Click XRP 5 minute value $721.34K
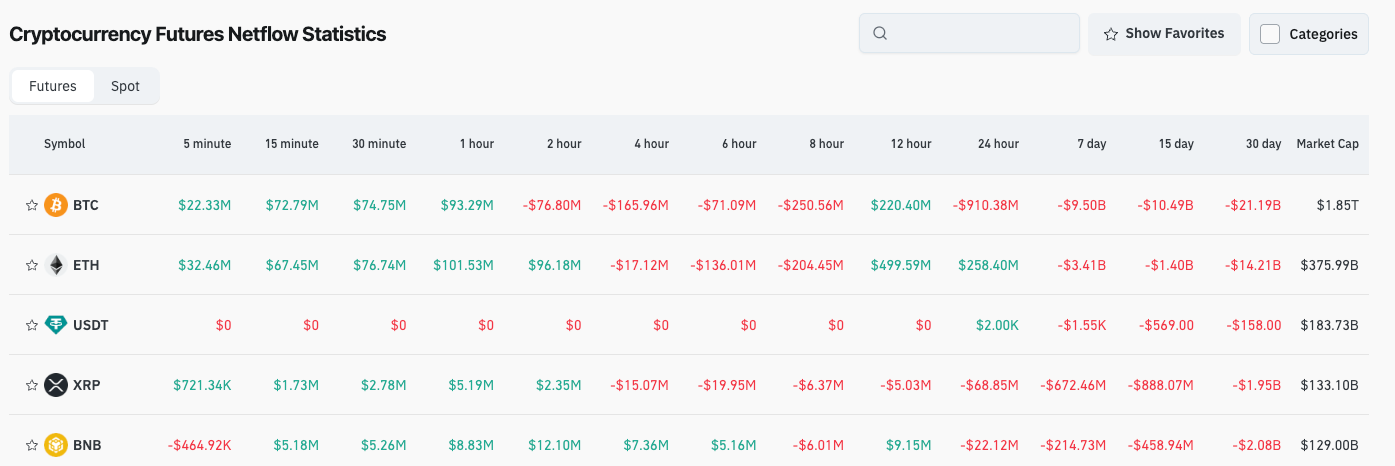 click(202, 385)
